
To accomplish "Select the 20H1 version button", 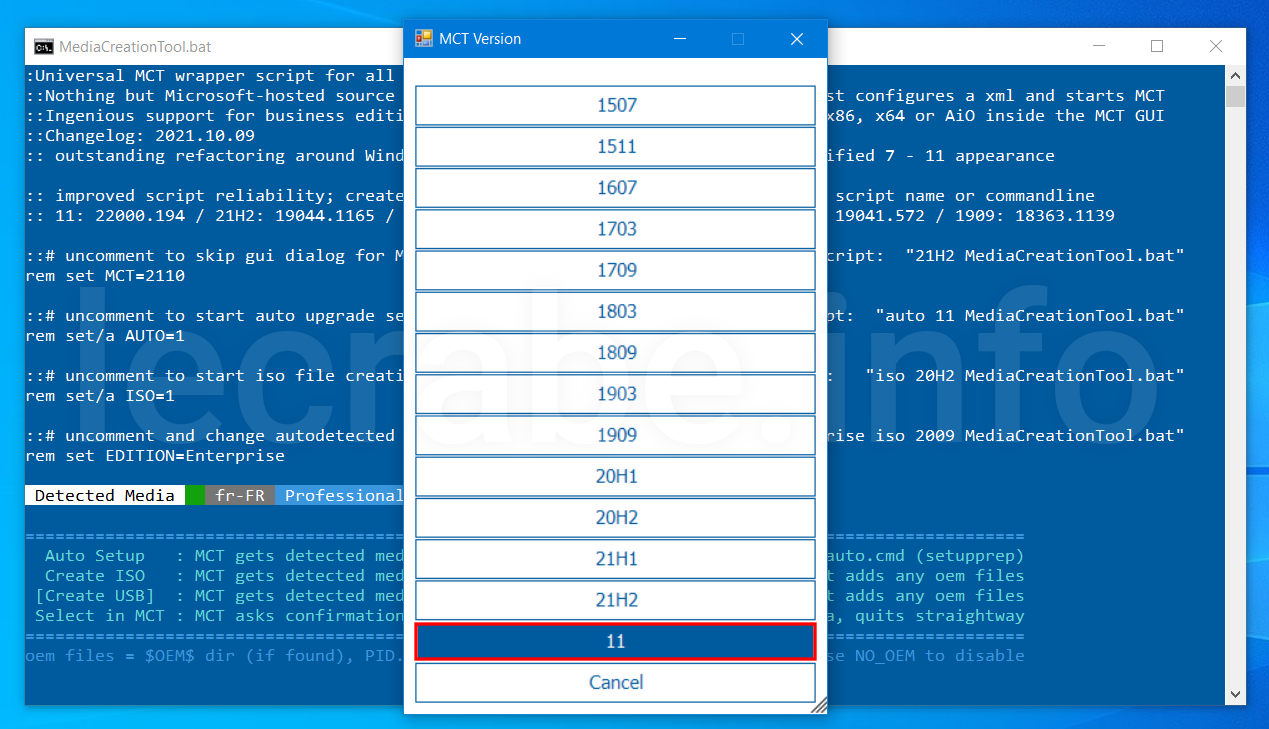I will point(616,476).
